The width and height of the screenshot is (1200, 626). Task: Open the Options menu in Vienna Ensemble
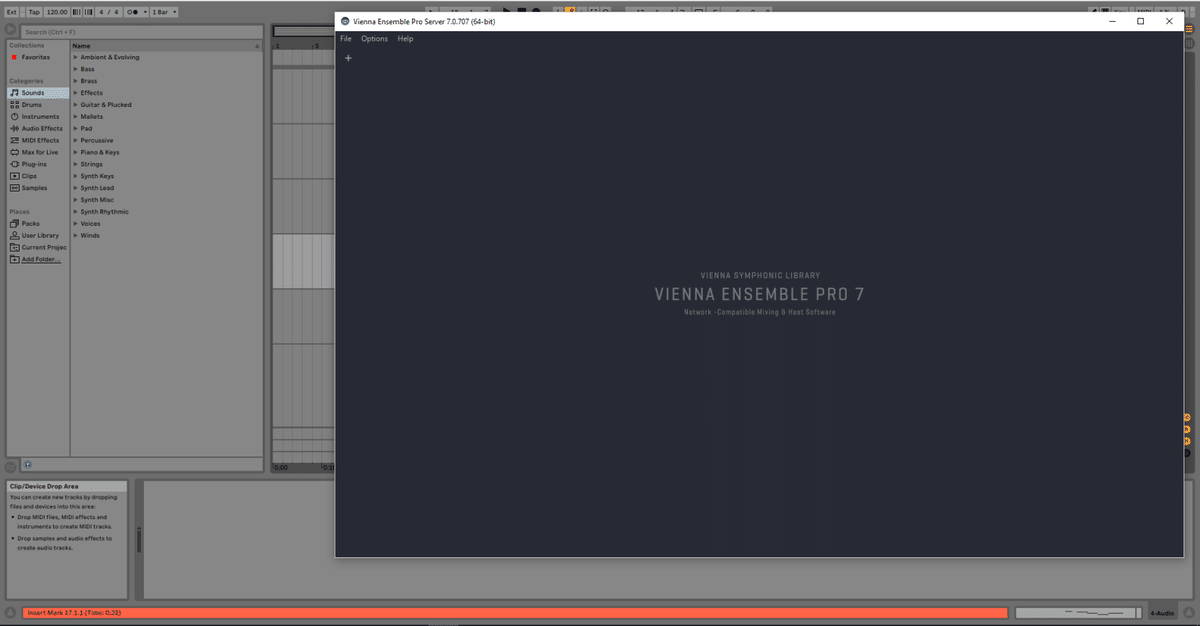point(374,39)
